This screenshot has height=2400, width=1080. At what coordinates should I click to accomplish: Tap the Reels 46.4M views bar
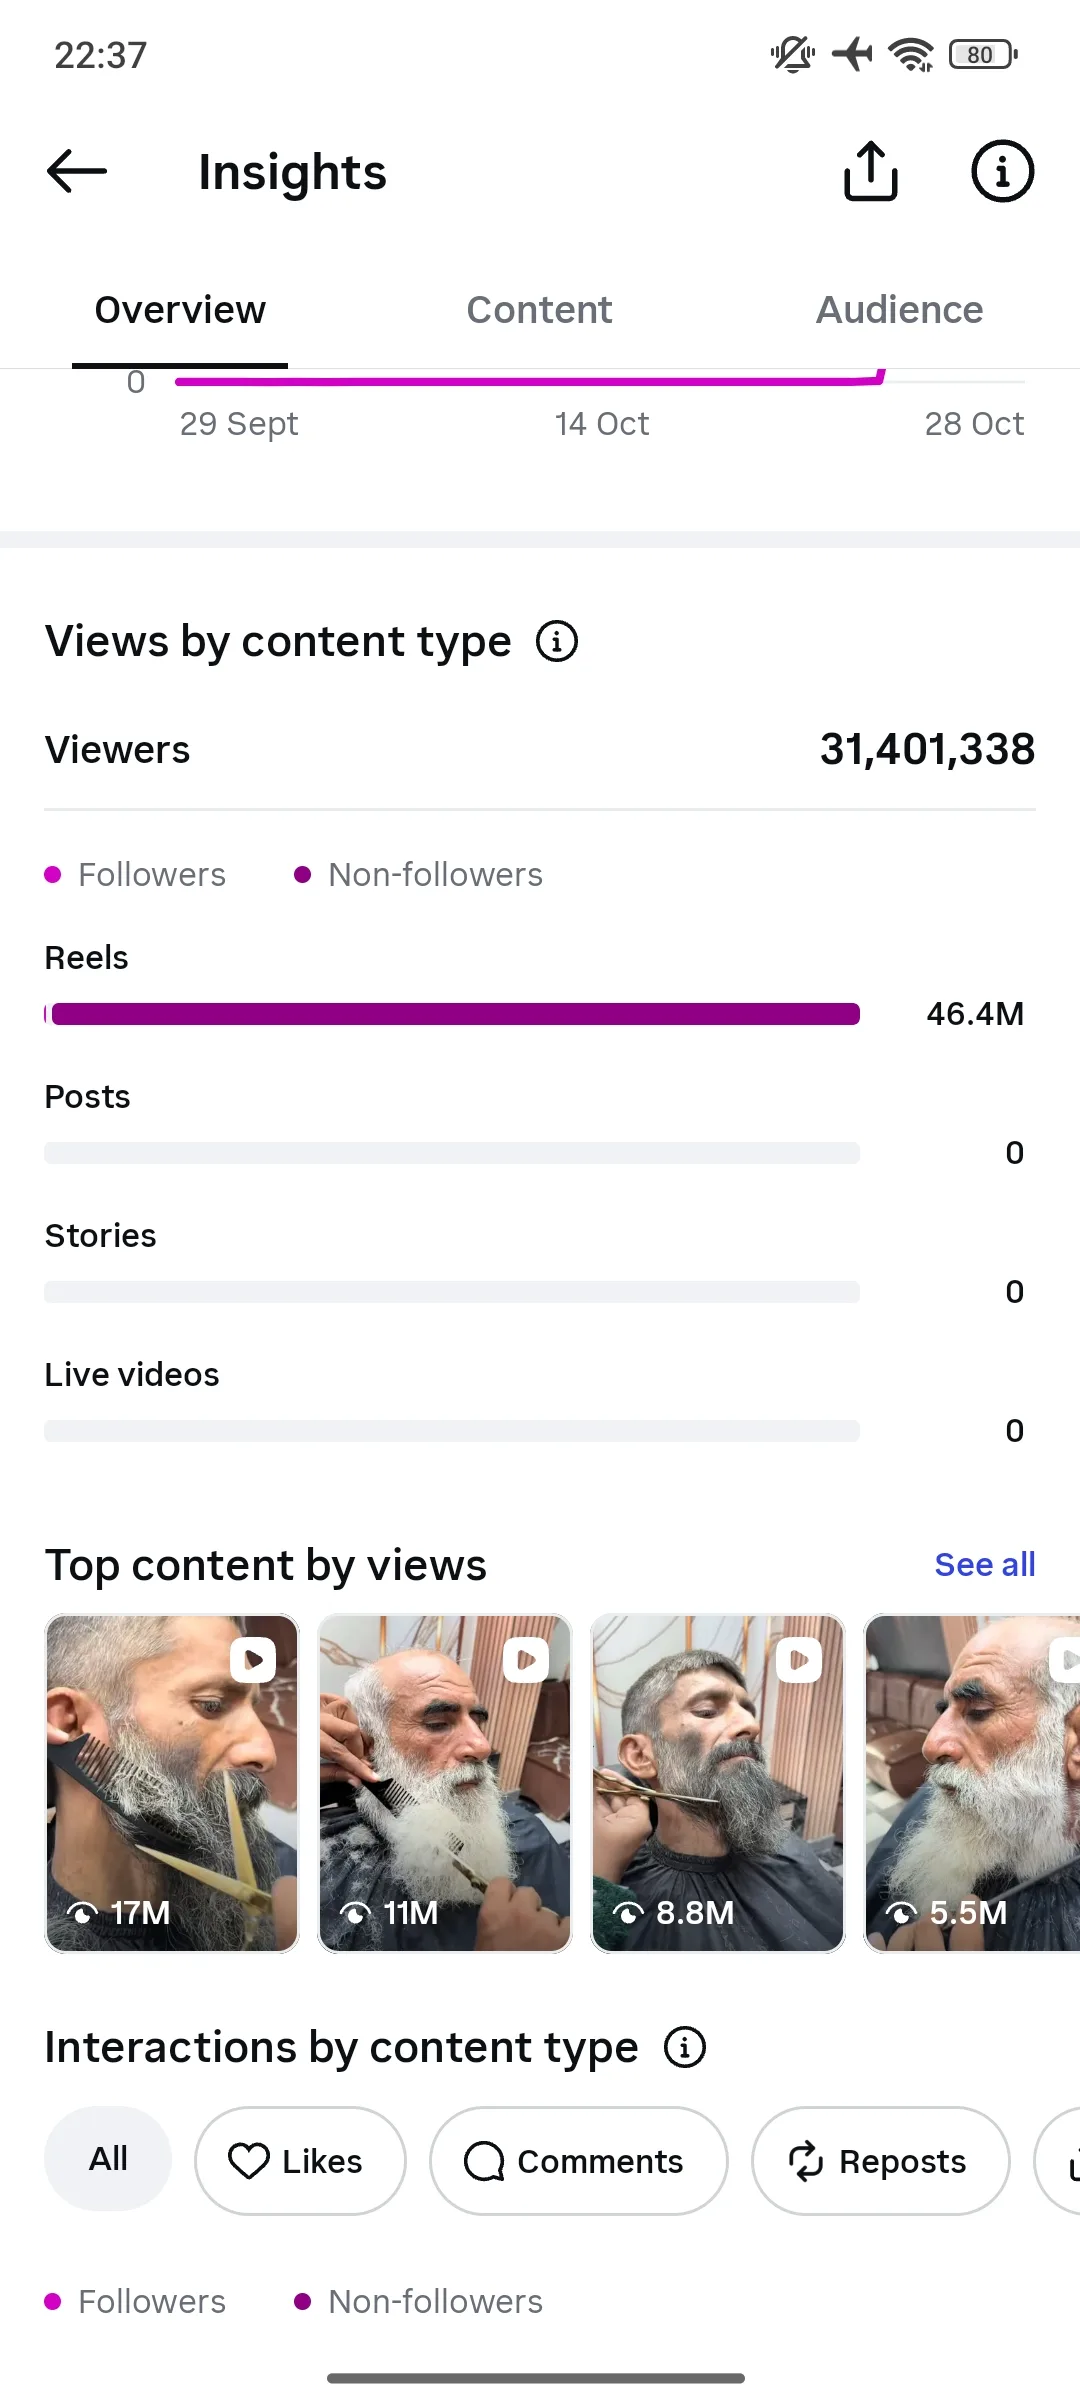click(x=452, y=1014)
